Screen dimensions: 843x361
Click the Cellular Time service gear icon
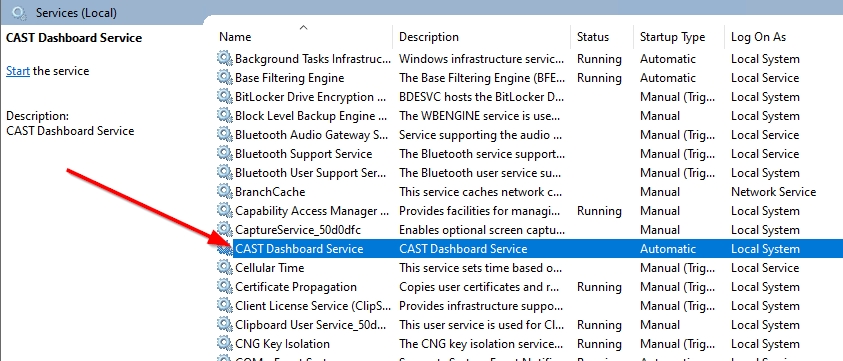pos(225,268)
